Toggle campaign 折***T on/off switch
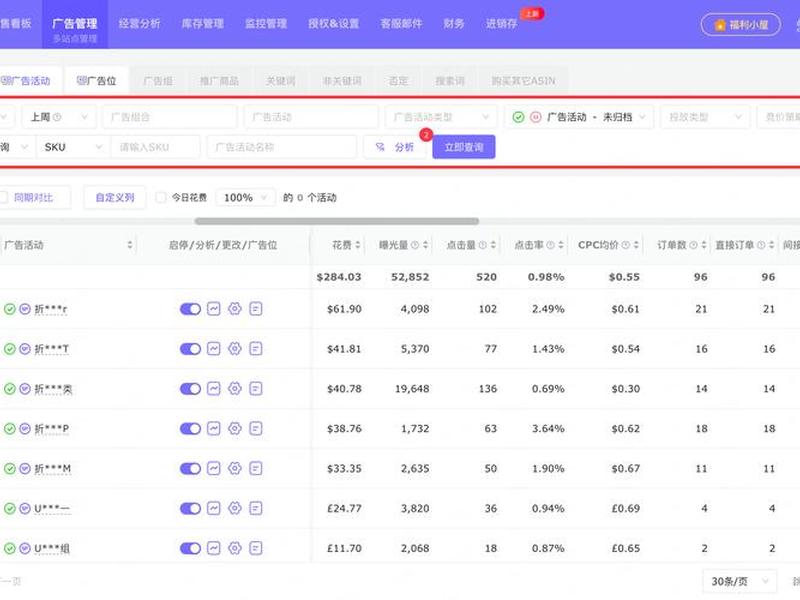 pyautogui.click(x=190, y=348)
